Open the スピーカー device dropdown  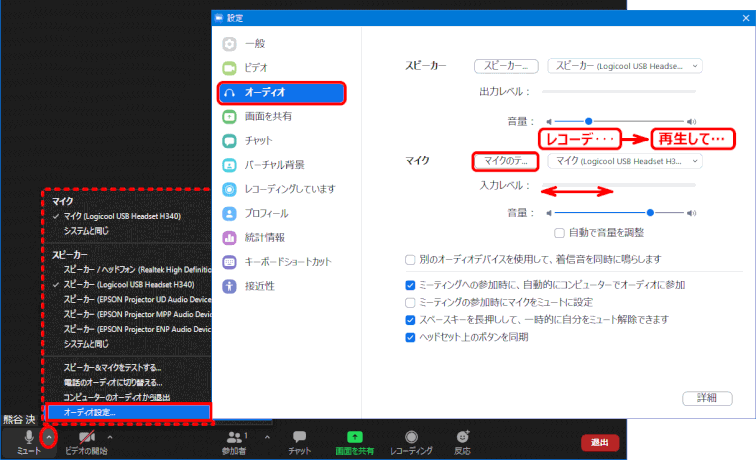click(625, 66)
